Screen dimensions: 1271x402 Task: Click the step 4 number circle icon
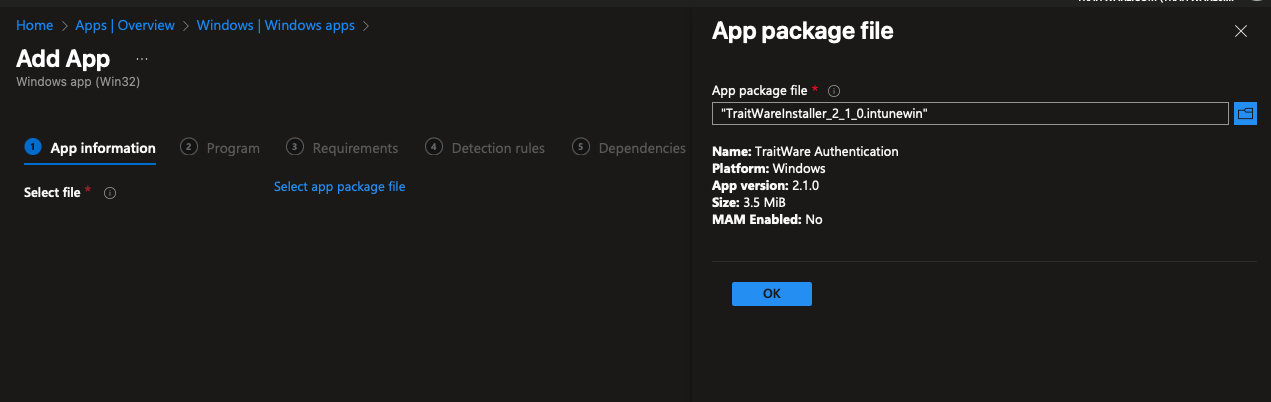coord(434,147)
